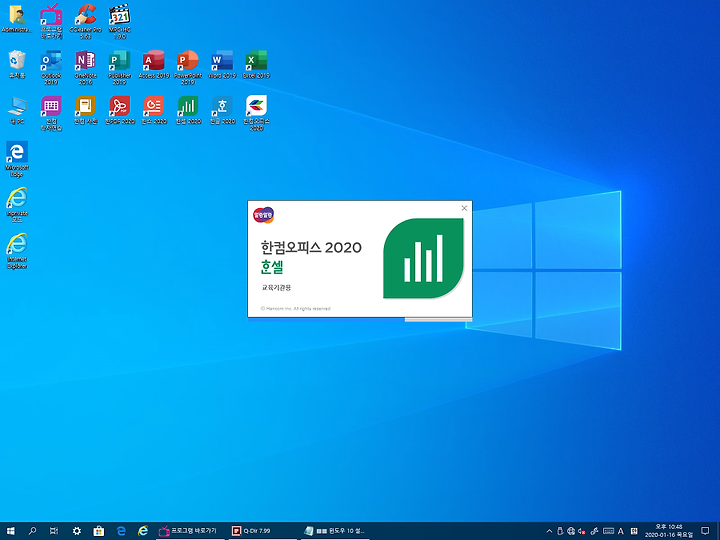
Task: Launch Hangul 2020 blue word processor shortcut
Action: (x=222, y=110)
